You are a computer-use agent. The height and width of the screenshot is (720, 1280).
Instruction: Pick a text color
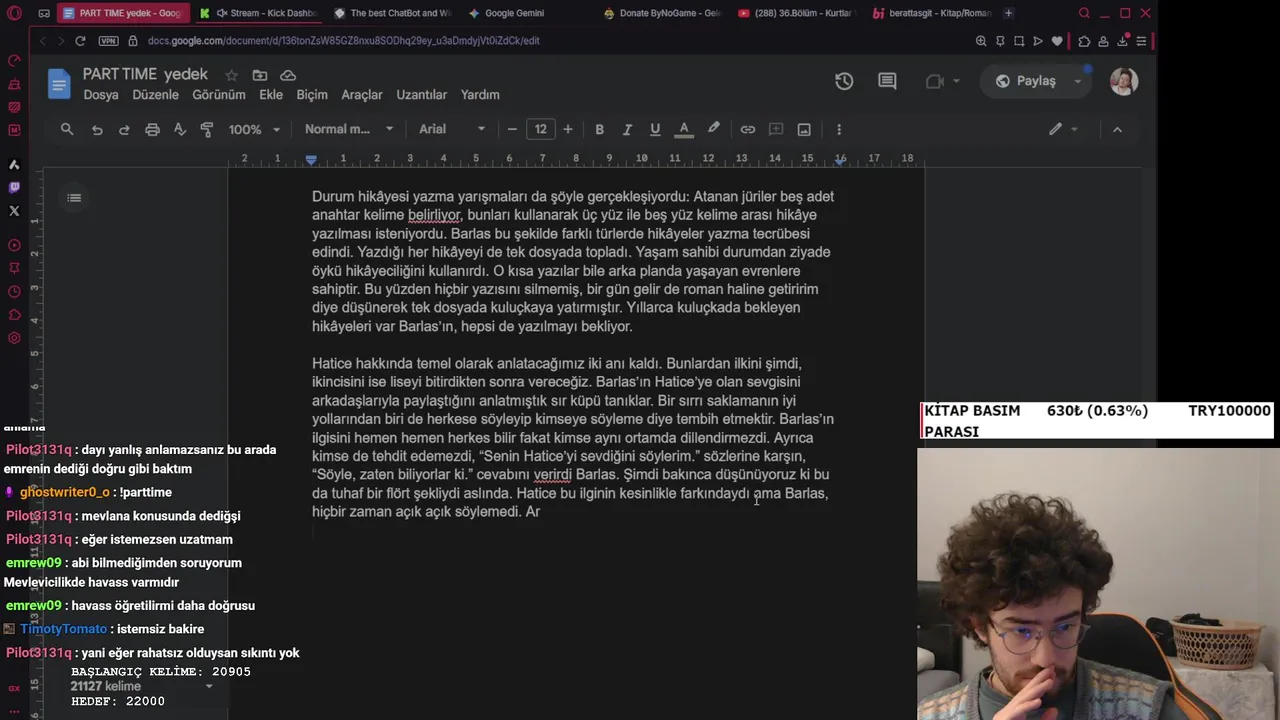tap(684, 129)
